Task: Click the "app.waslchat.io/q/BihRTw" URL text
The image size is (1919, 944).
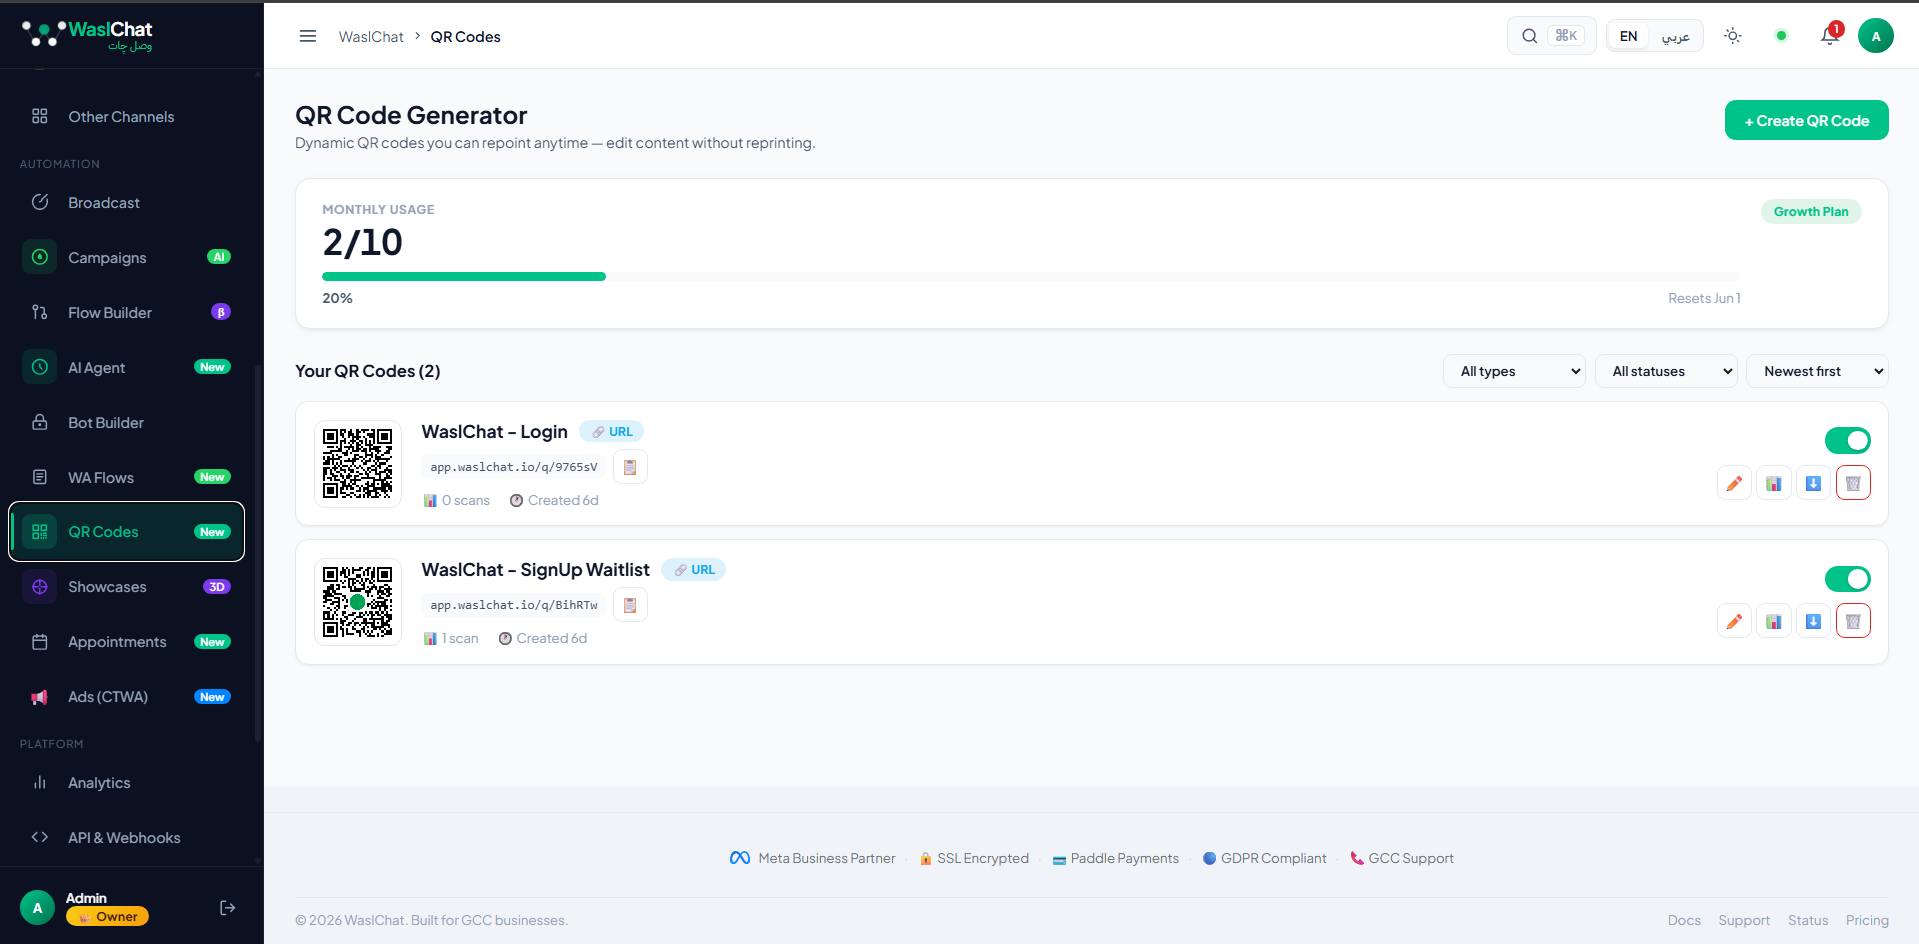Action: point(514,605)
